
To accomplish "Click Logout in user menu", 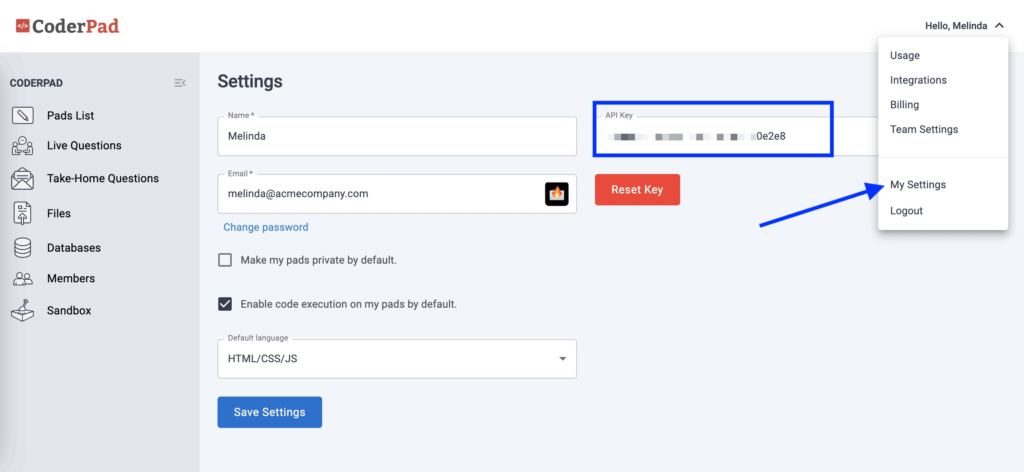I will [906, 211].
